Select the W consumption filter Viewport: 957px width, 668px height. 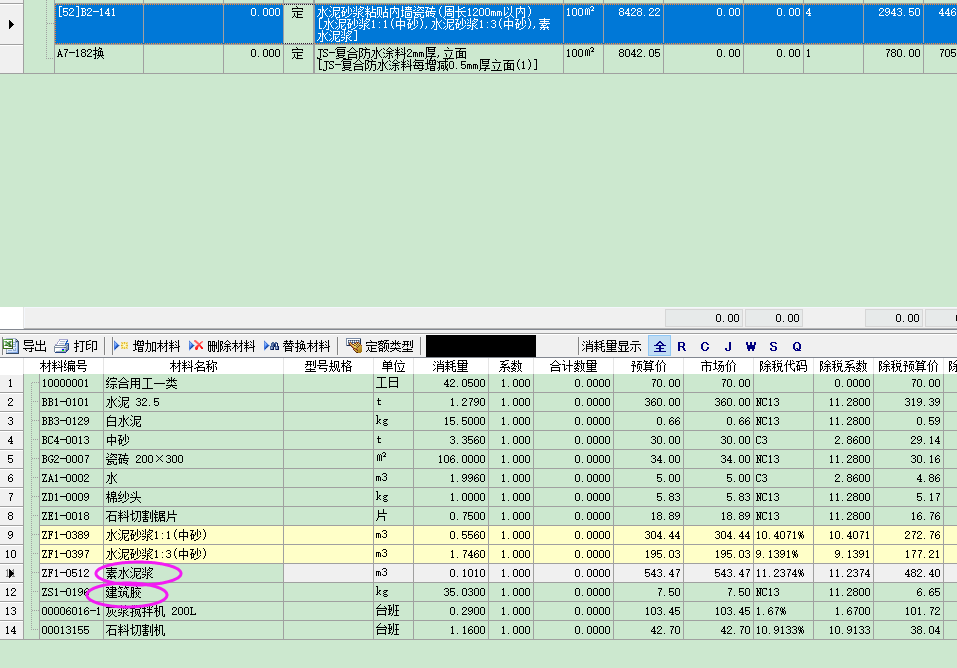(751, 346)
